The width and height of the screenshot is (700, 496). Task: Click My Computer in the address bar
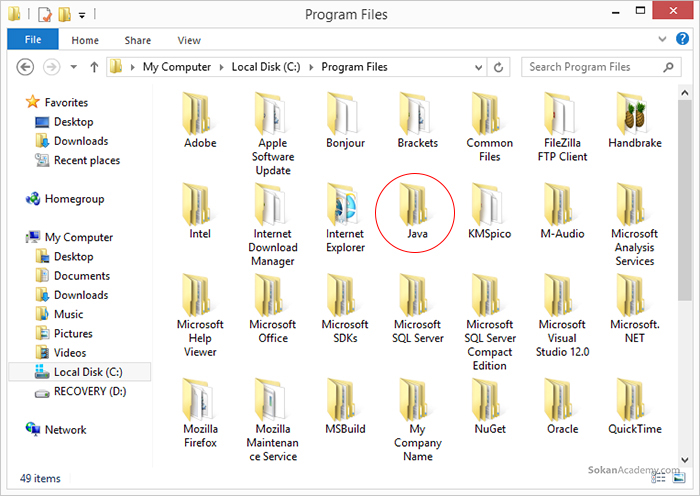click(x=176, y=67)
